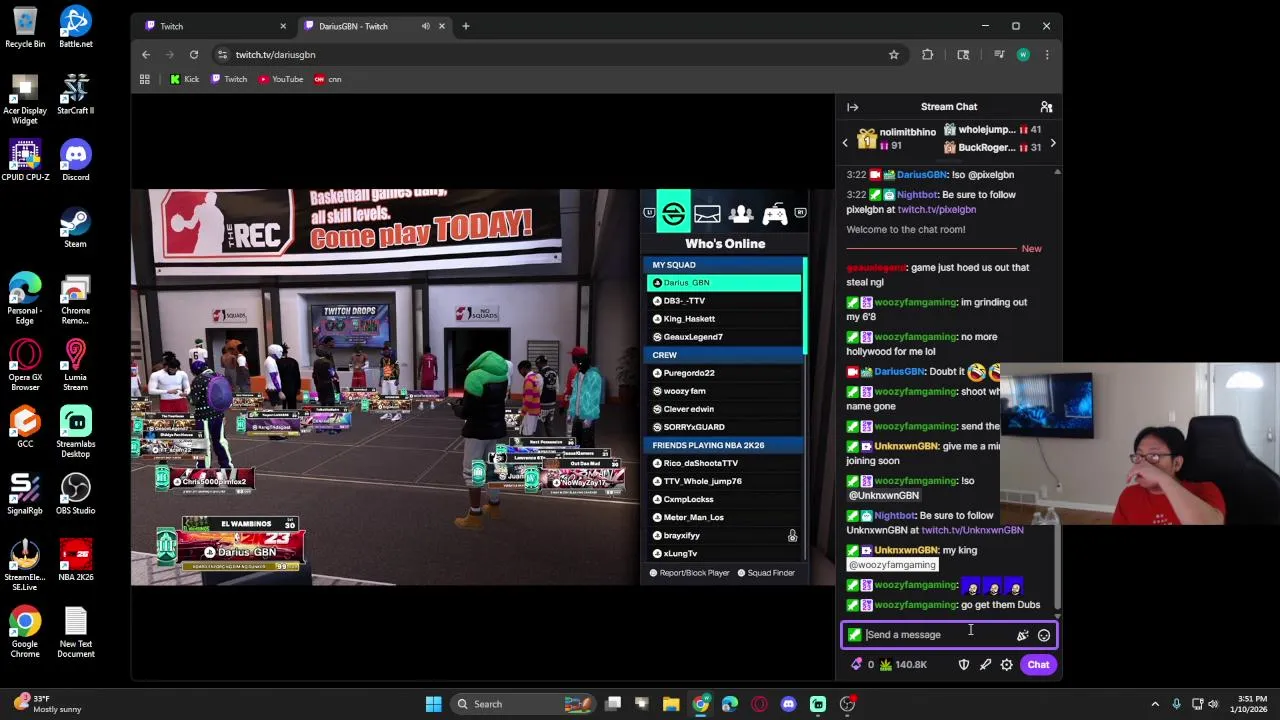Open the taskbar weather widget
This screenshot has height=720, width=1280.
click(47, 704)
